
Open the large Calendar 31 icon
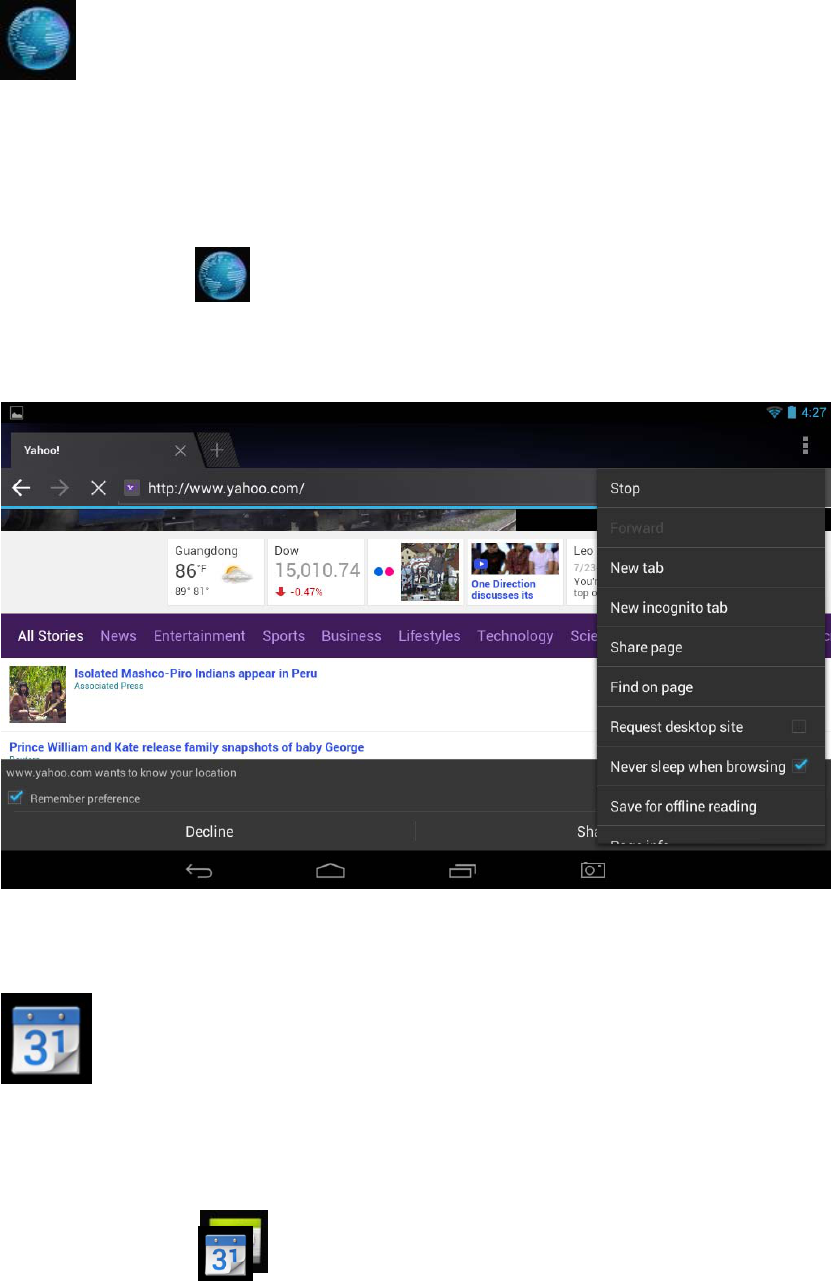[46, 1038]
